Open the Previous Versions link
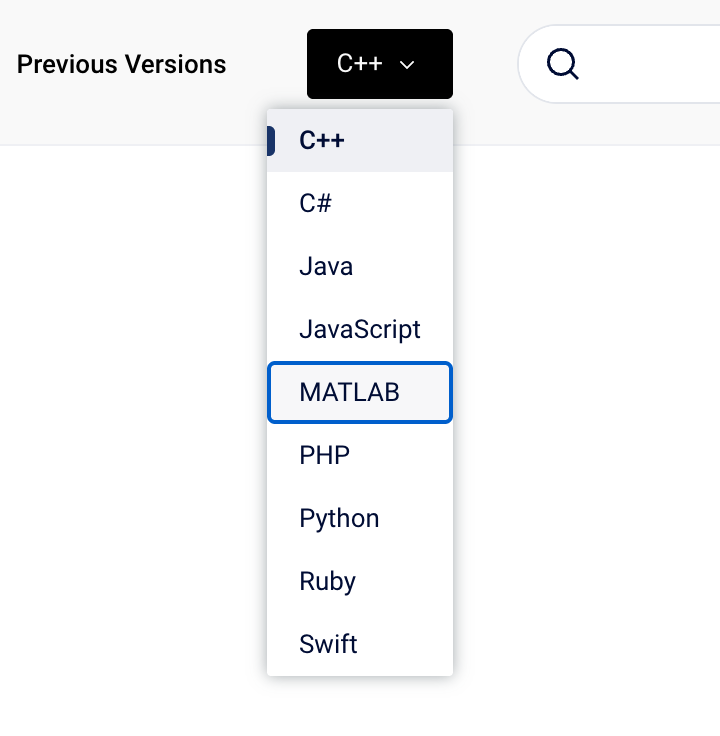The image size is (720, 736). tap(121, 64)
